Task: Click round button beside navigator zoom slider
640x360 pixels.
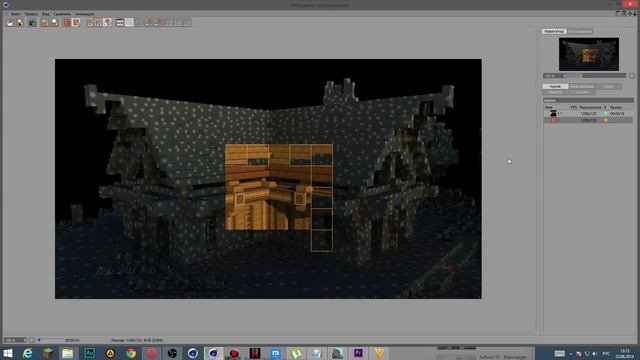Action: (631, 76)
